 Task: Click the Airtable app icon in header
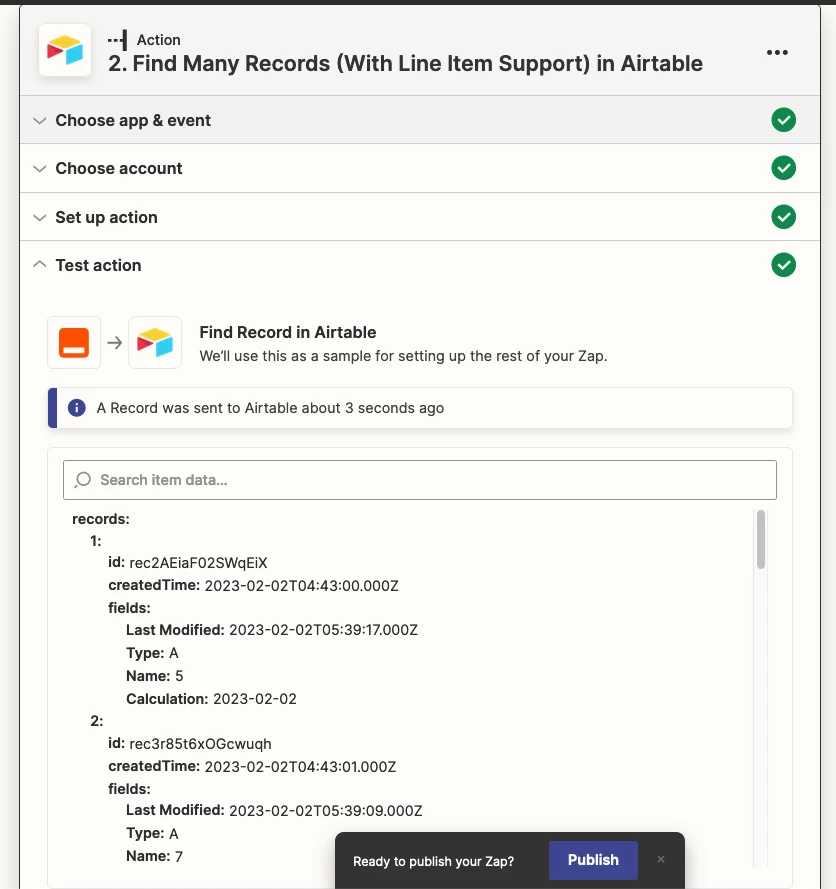[65, 50]
